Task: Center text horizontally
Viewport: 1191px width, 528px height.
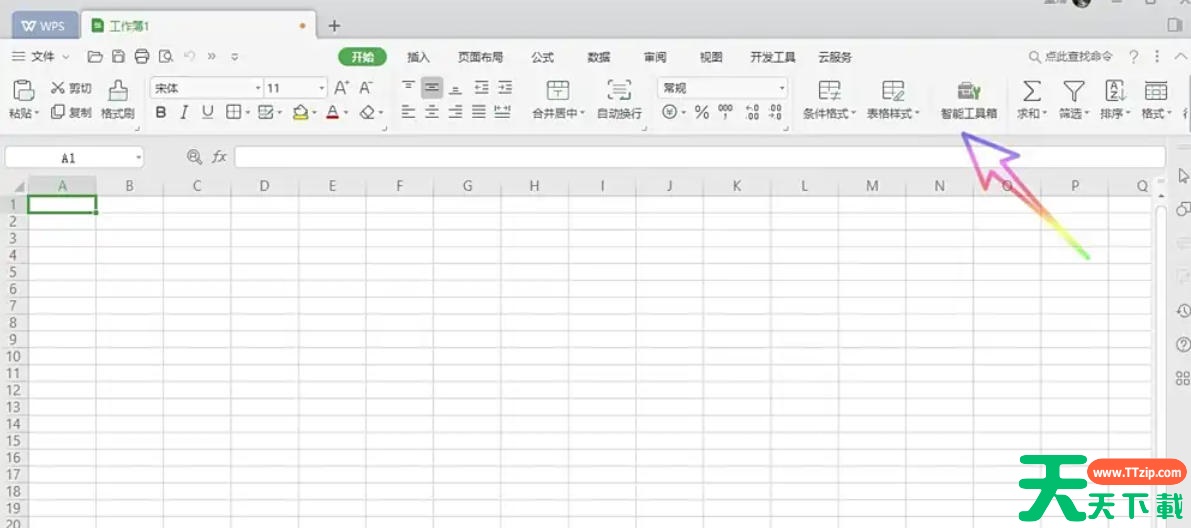Action: pyautogui.click(x=432, y=112)
